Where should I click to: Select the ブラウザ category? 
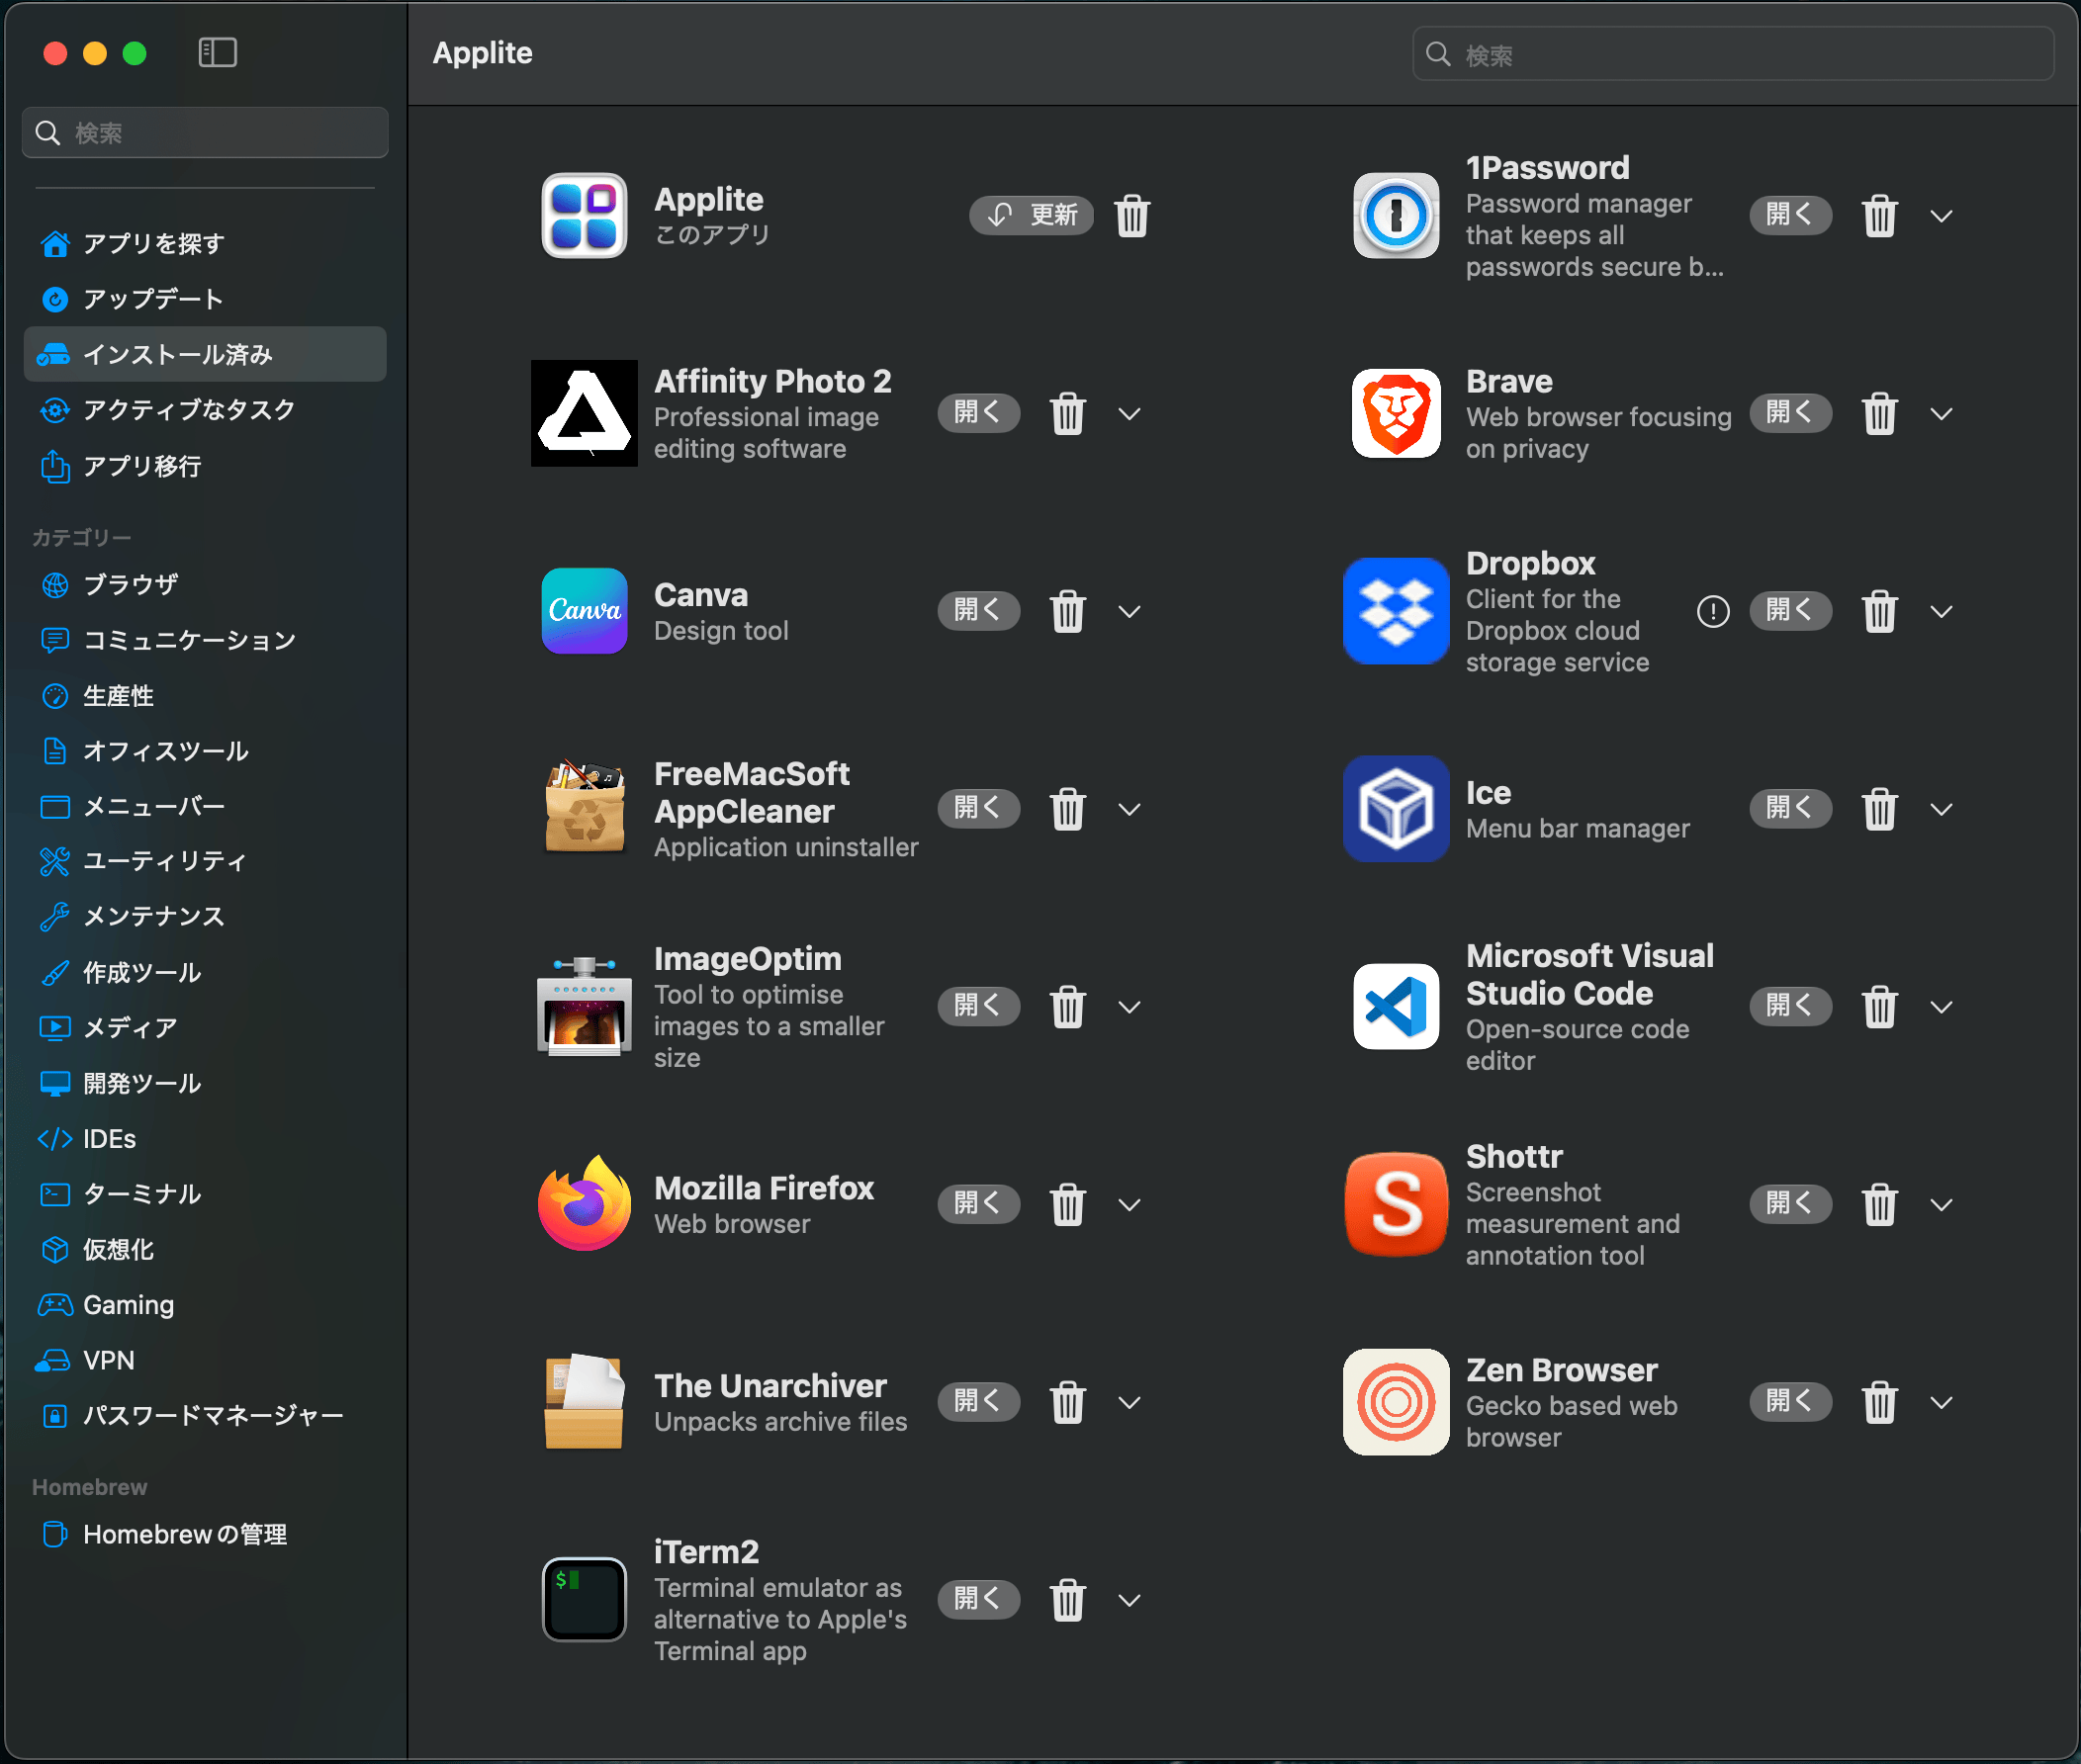tap(130, 584)
